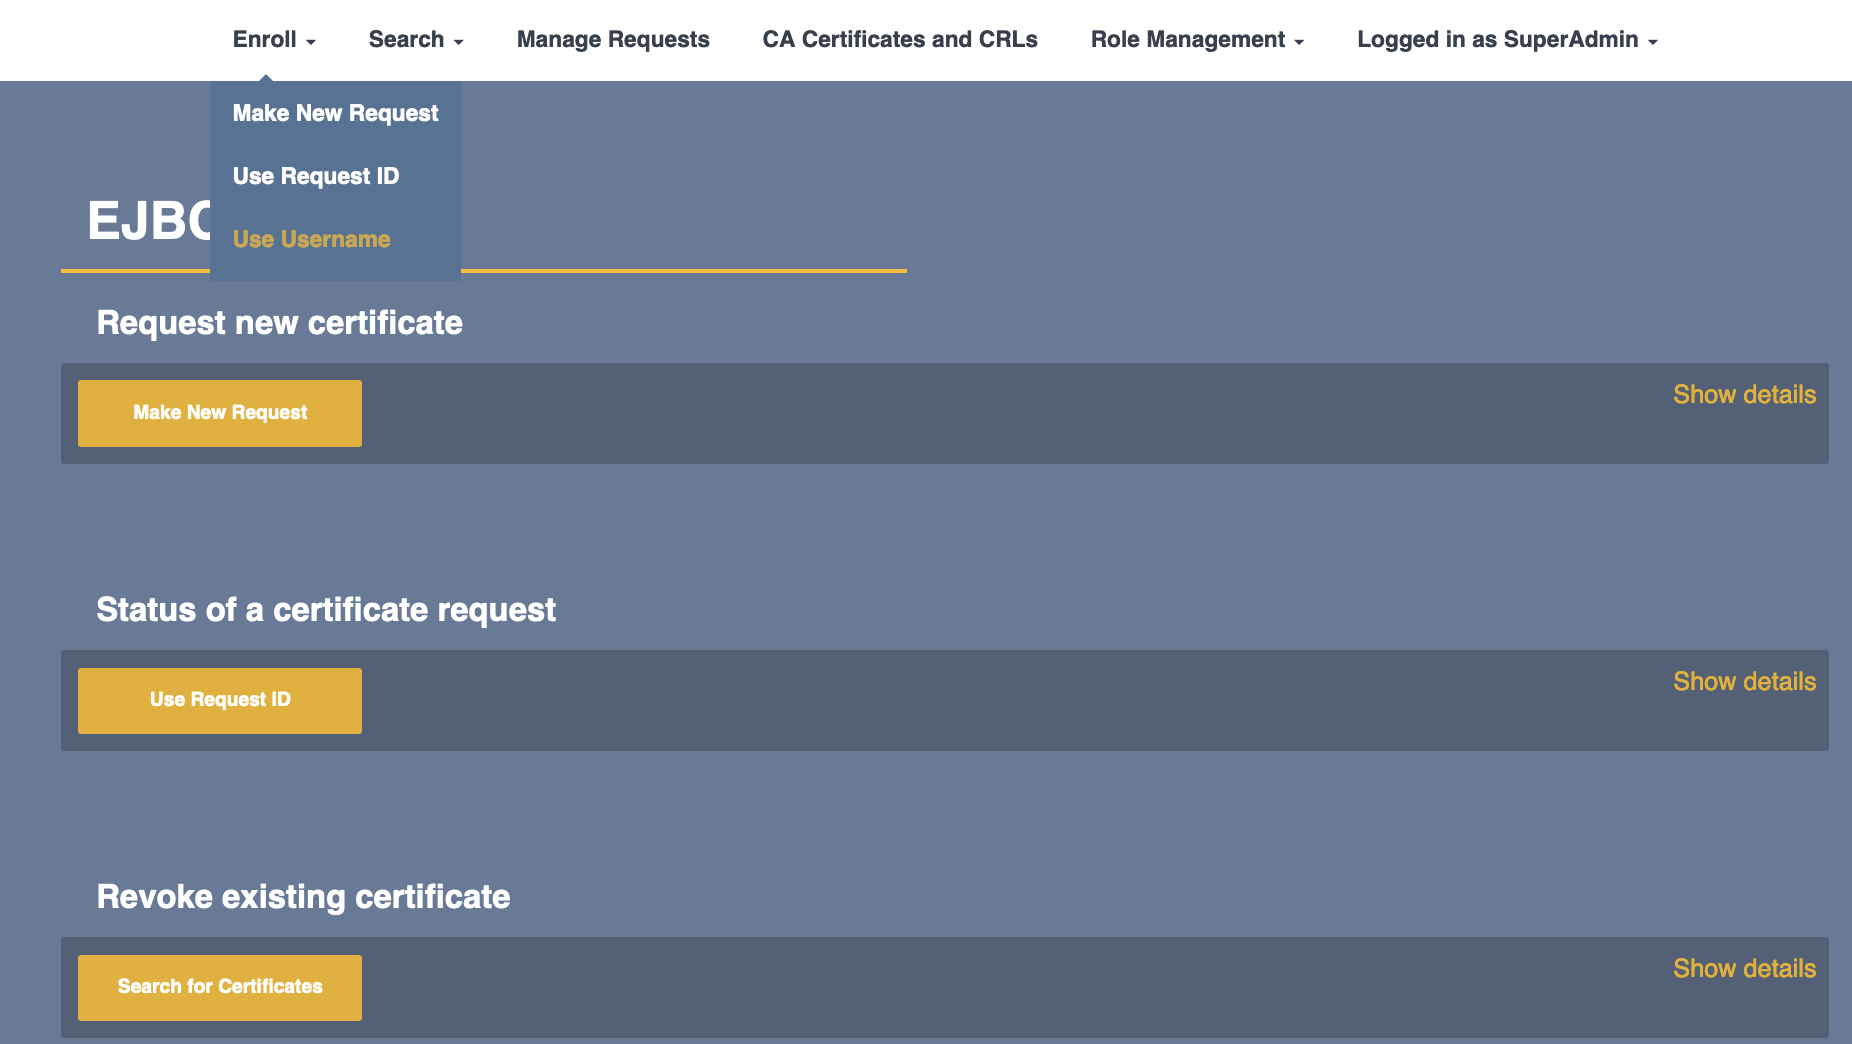Click the Request new certificate heading
The height and width of the screenshot is (1044, 1852).
click(279, 323)
